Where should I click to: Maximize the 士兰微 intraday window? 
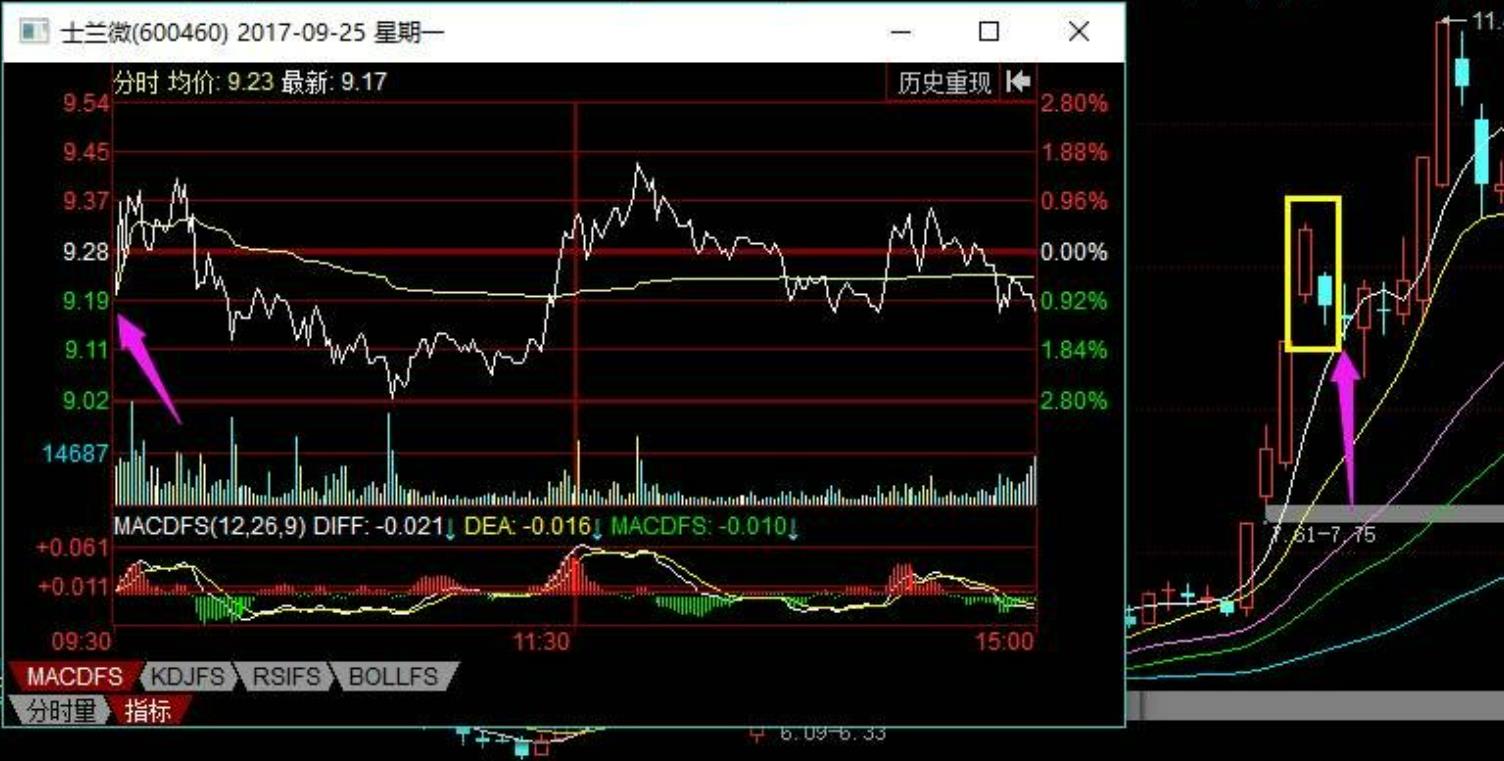988,32
